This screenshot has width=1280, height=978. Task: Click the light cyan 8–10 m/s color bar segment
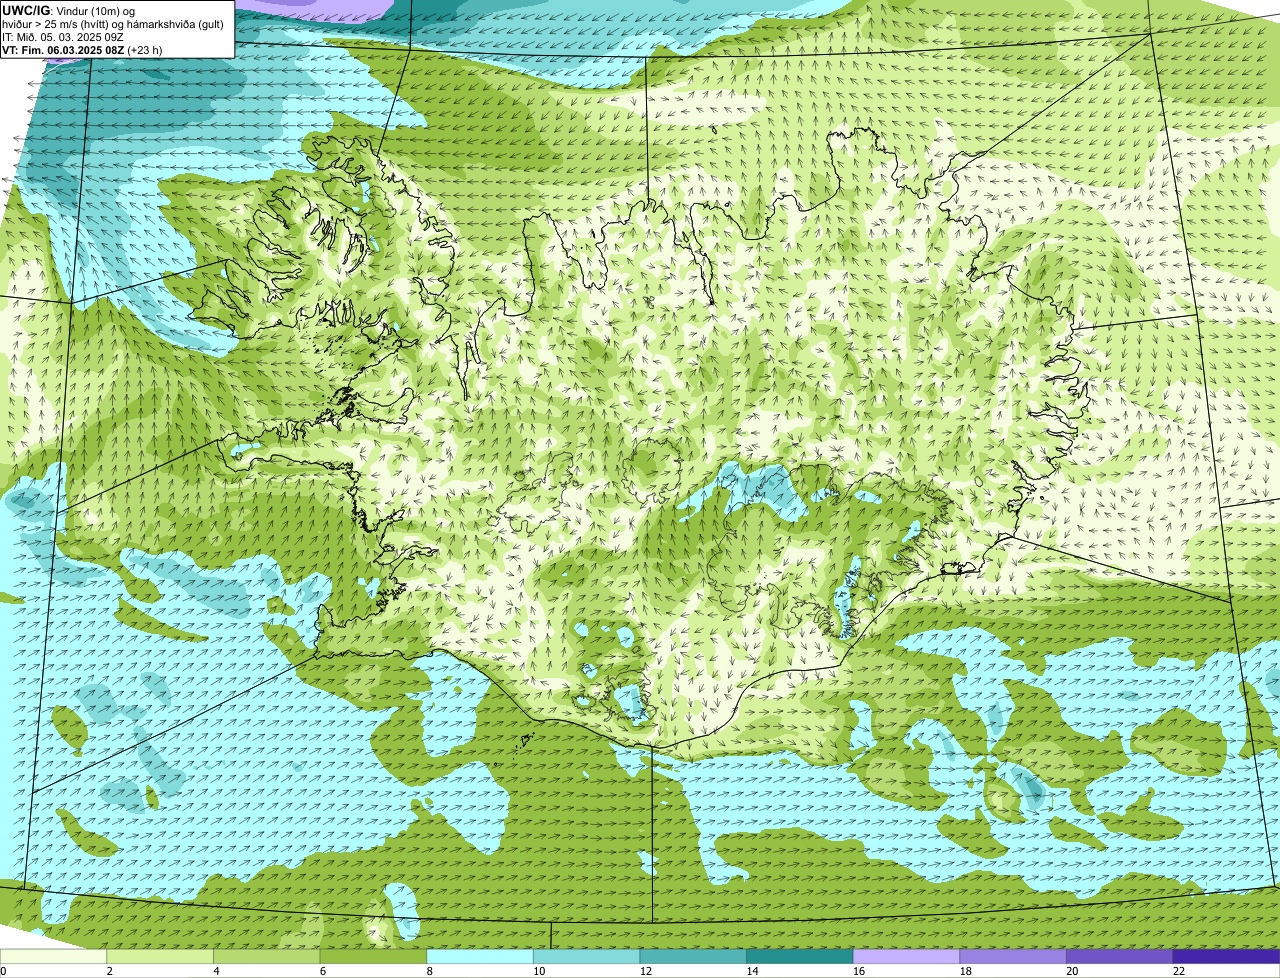click(x=480, y=956)
